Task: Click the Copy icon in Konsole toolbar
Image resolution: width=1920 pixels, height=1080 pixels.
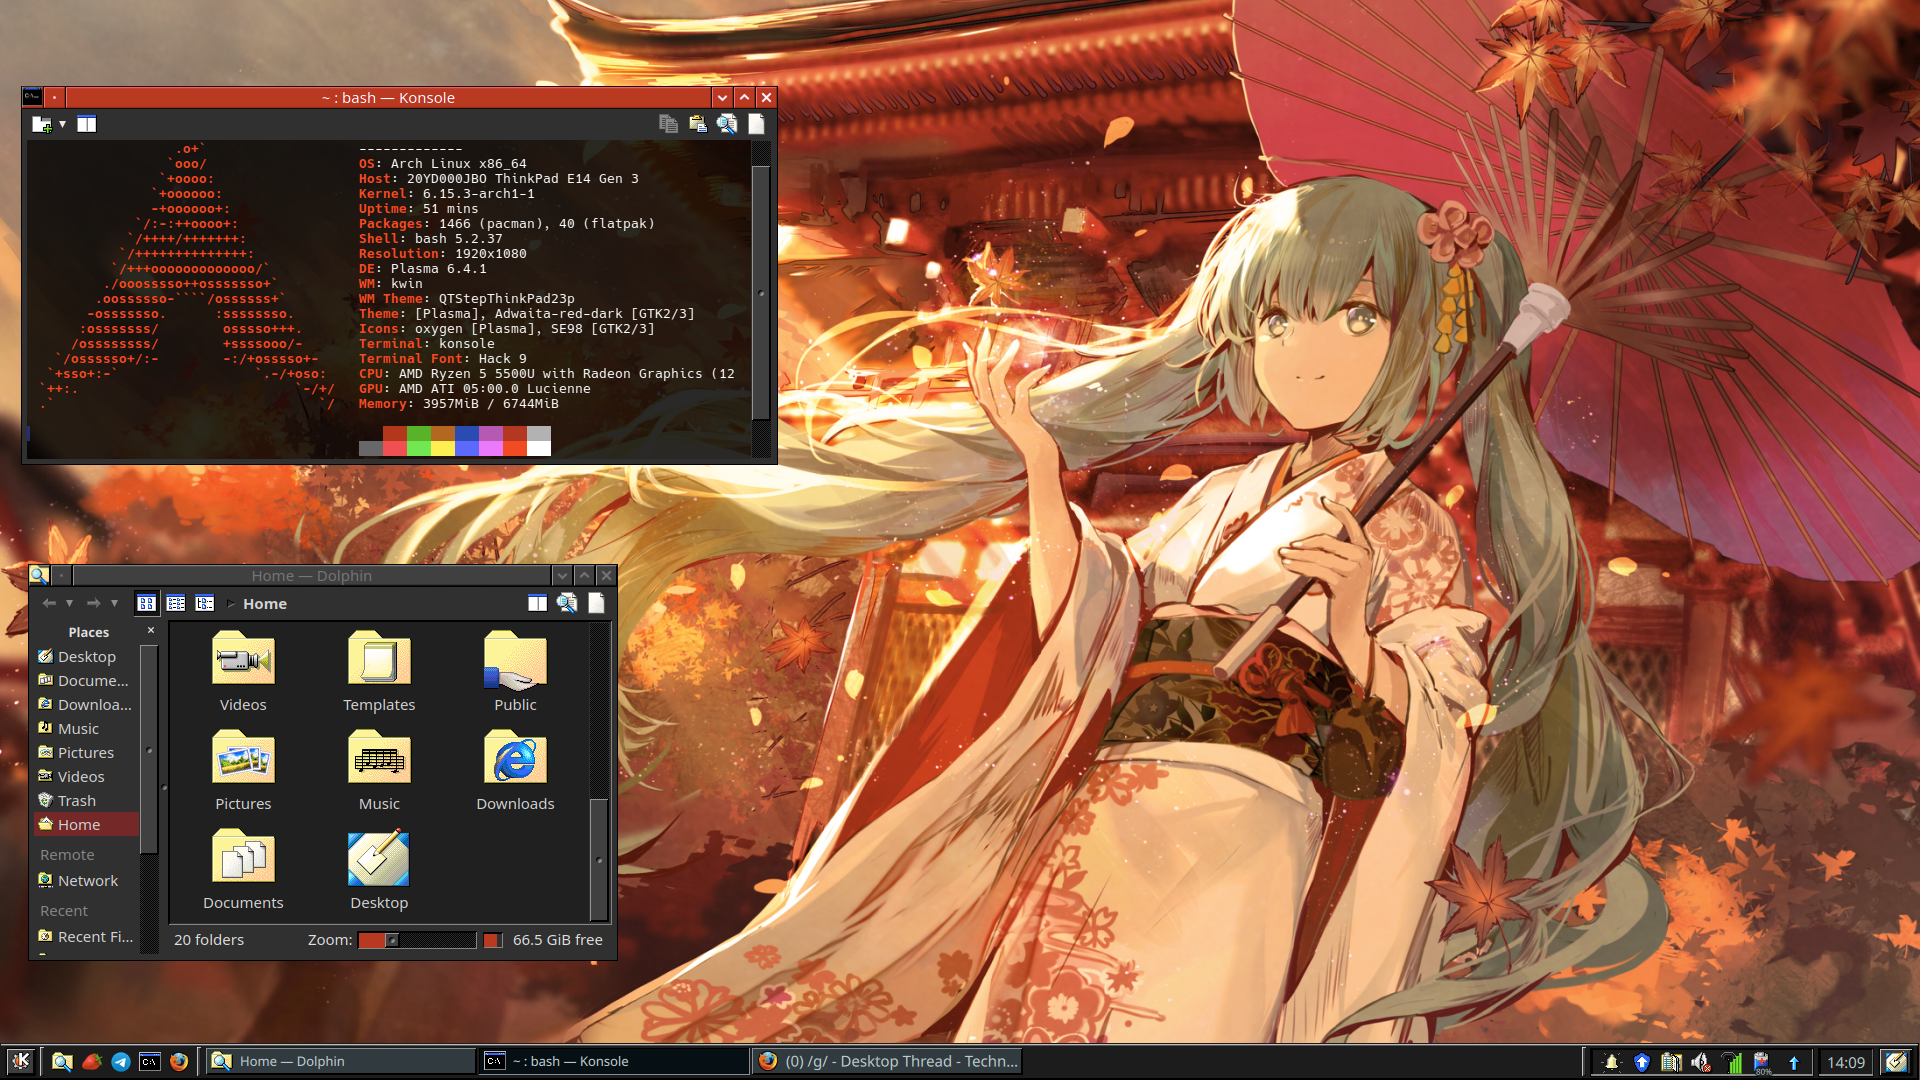Action: coord(668,124)
